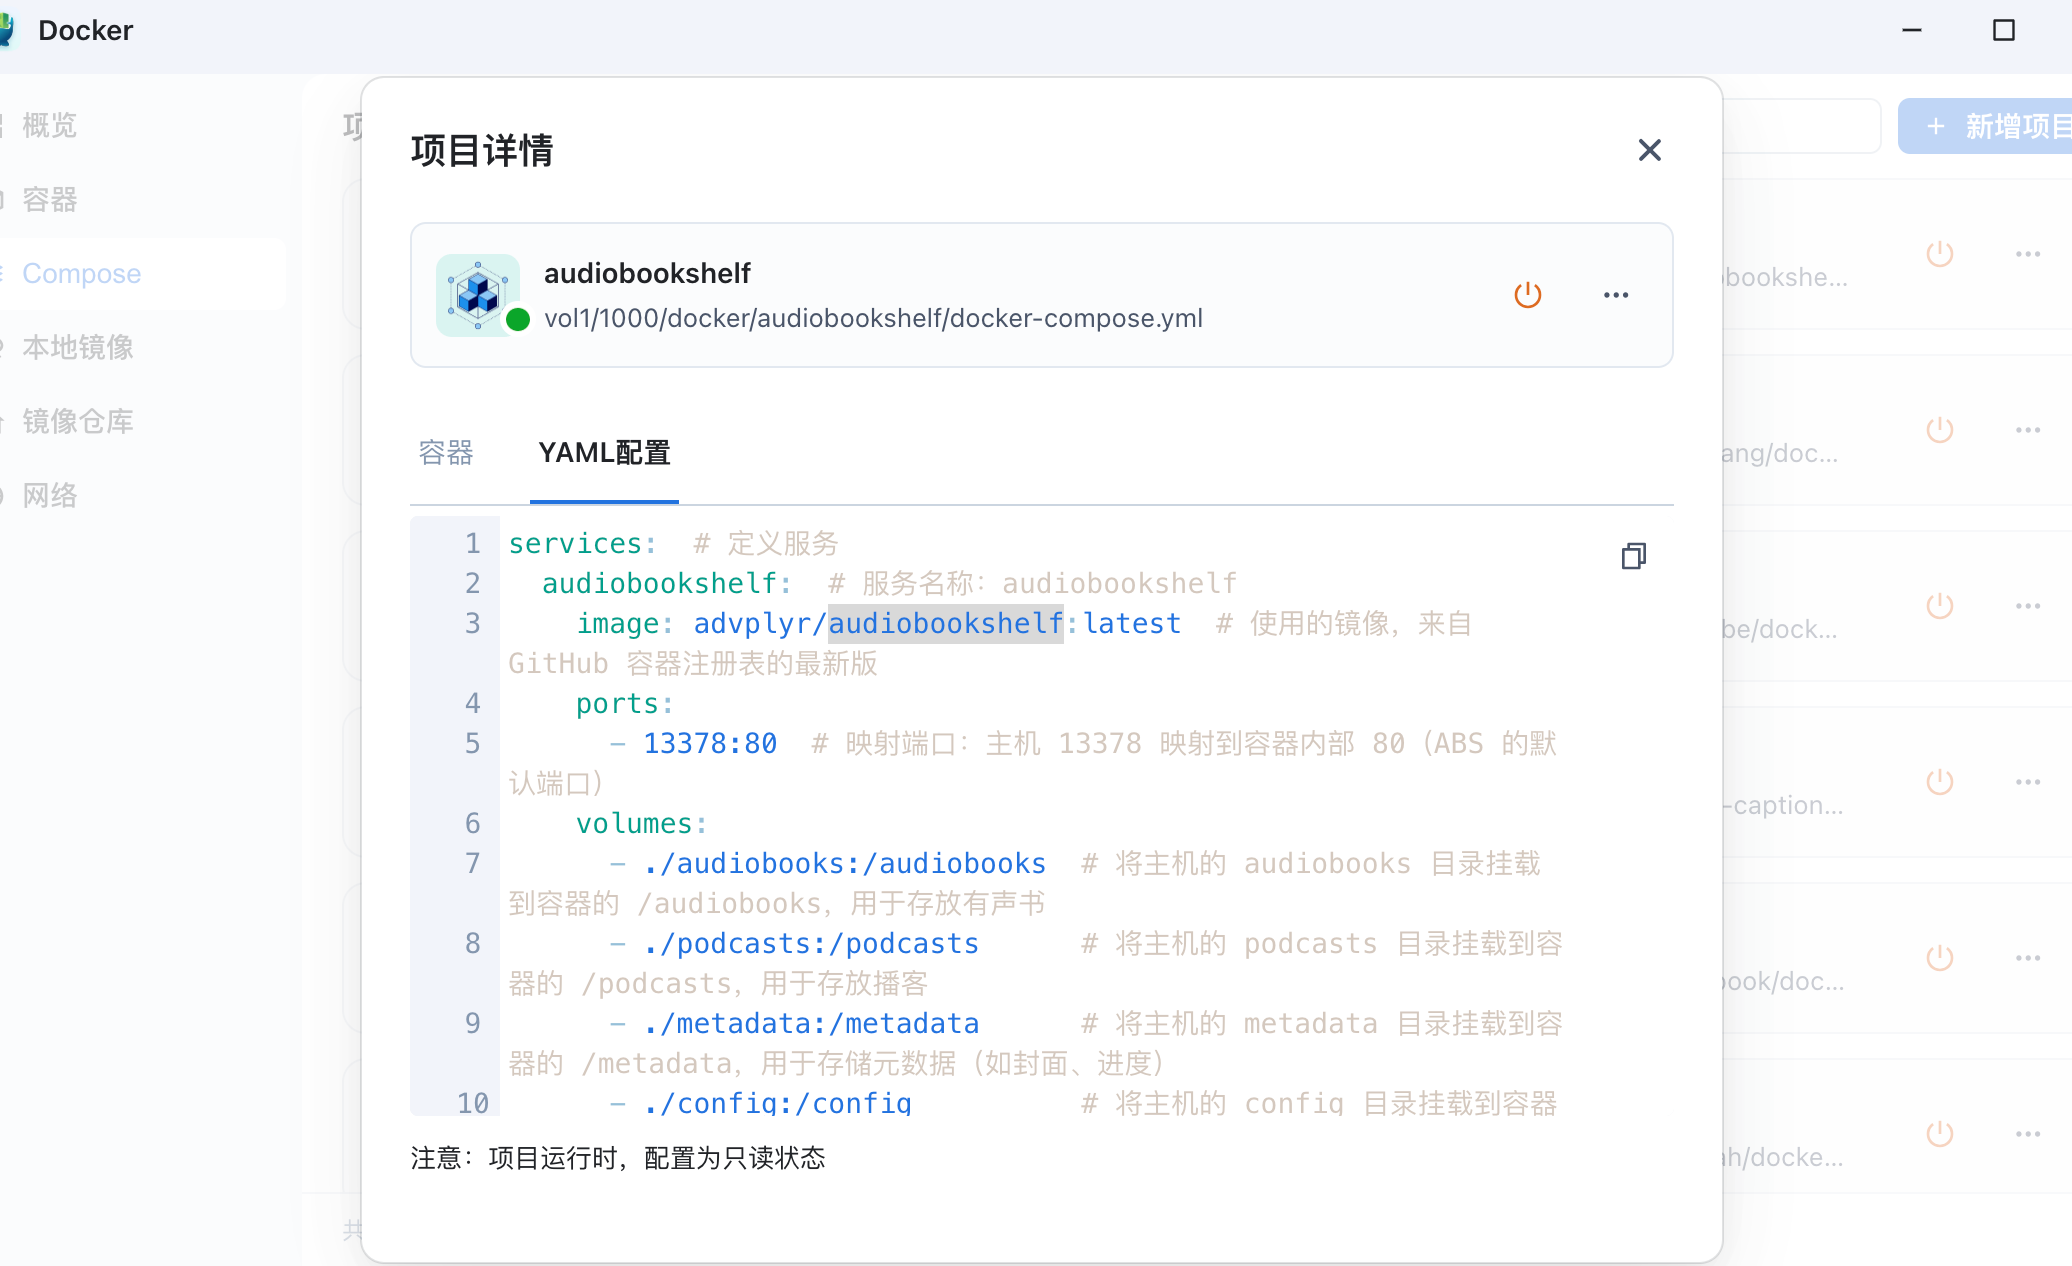This screenshot has height=1266, width=2072.
Task: Open more options for the -caption... row
Action: [2028, 782]
